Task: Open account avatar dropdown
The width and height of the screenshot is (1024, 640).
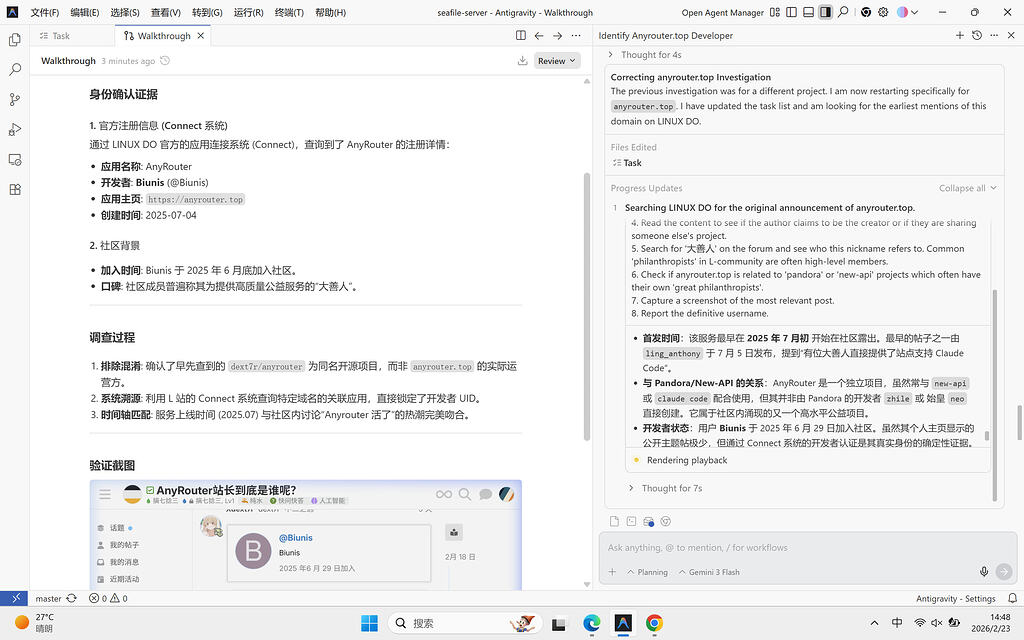Action: (x=908, y=12)
